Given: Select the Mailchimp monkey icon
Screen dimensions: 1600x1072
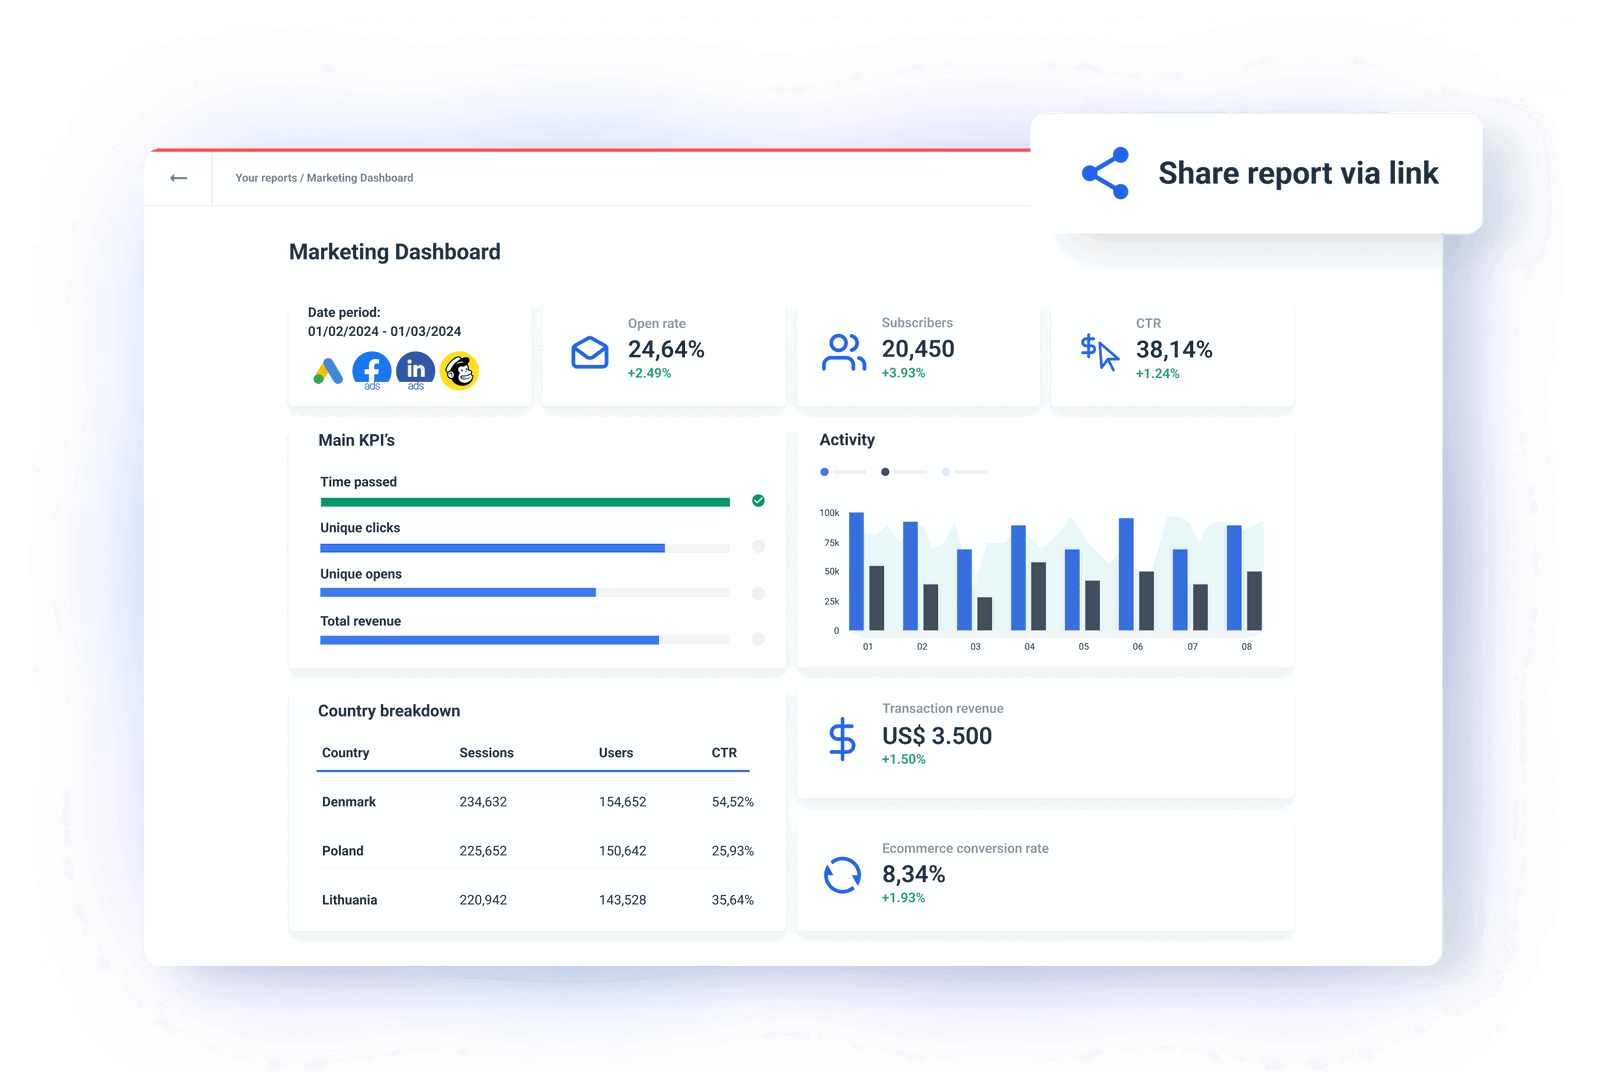Looking at the screenshot, I should point(461,370).
